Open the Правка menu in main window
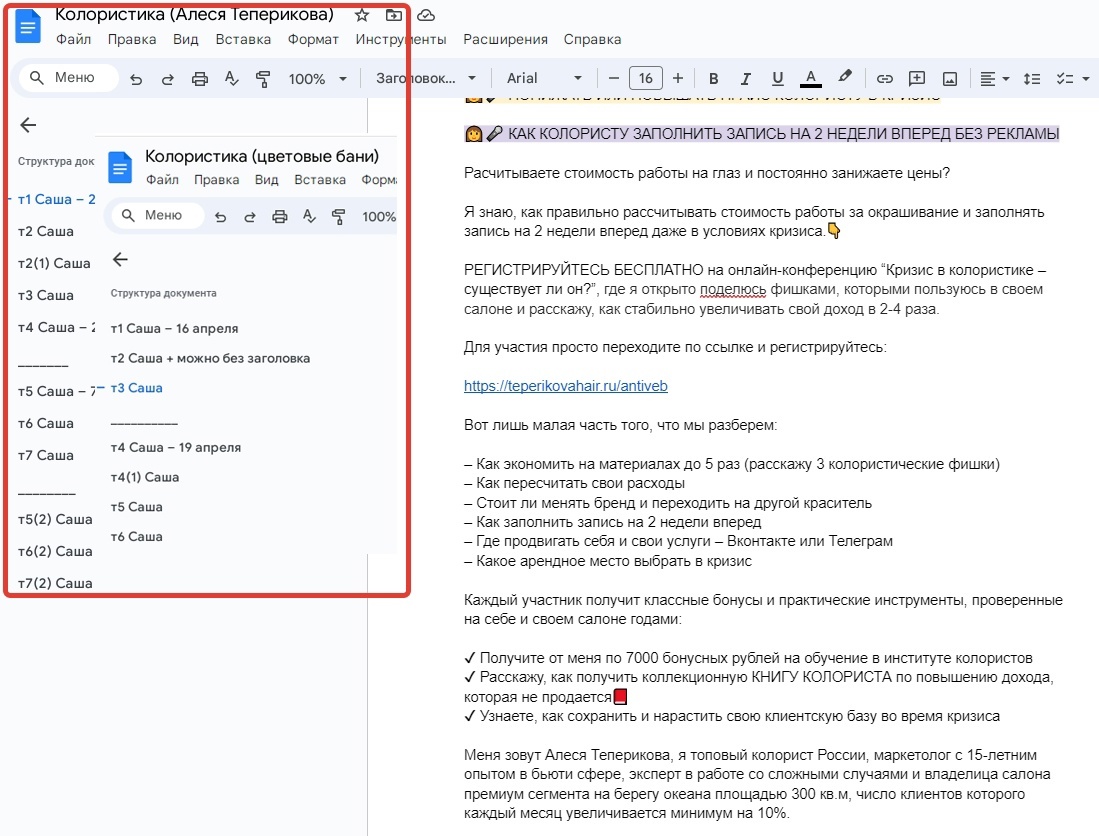The width and height of the screenshot is (1099, 836). click(132, 39)
